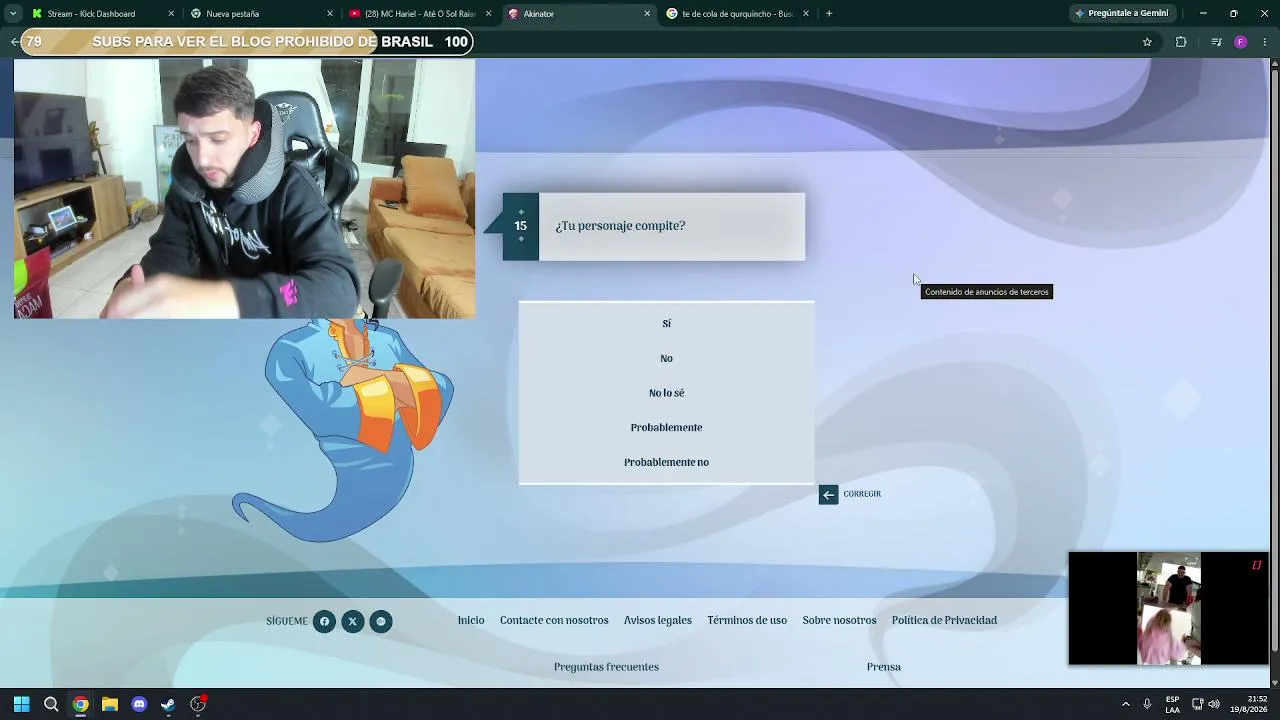Image resolution: width=1280 pixels, height=720 pixels.
Task: Open the OBS icon on the taskbar
Action: [198, 704]
